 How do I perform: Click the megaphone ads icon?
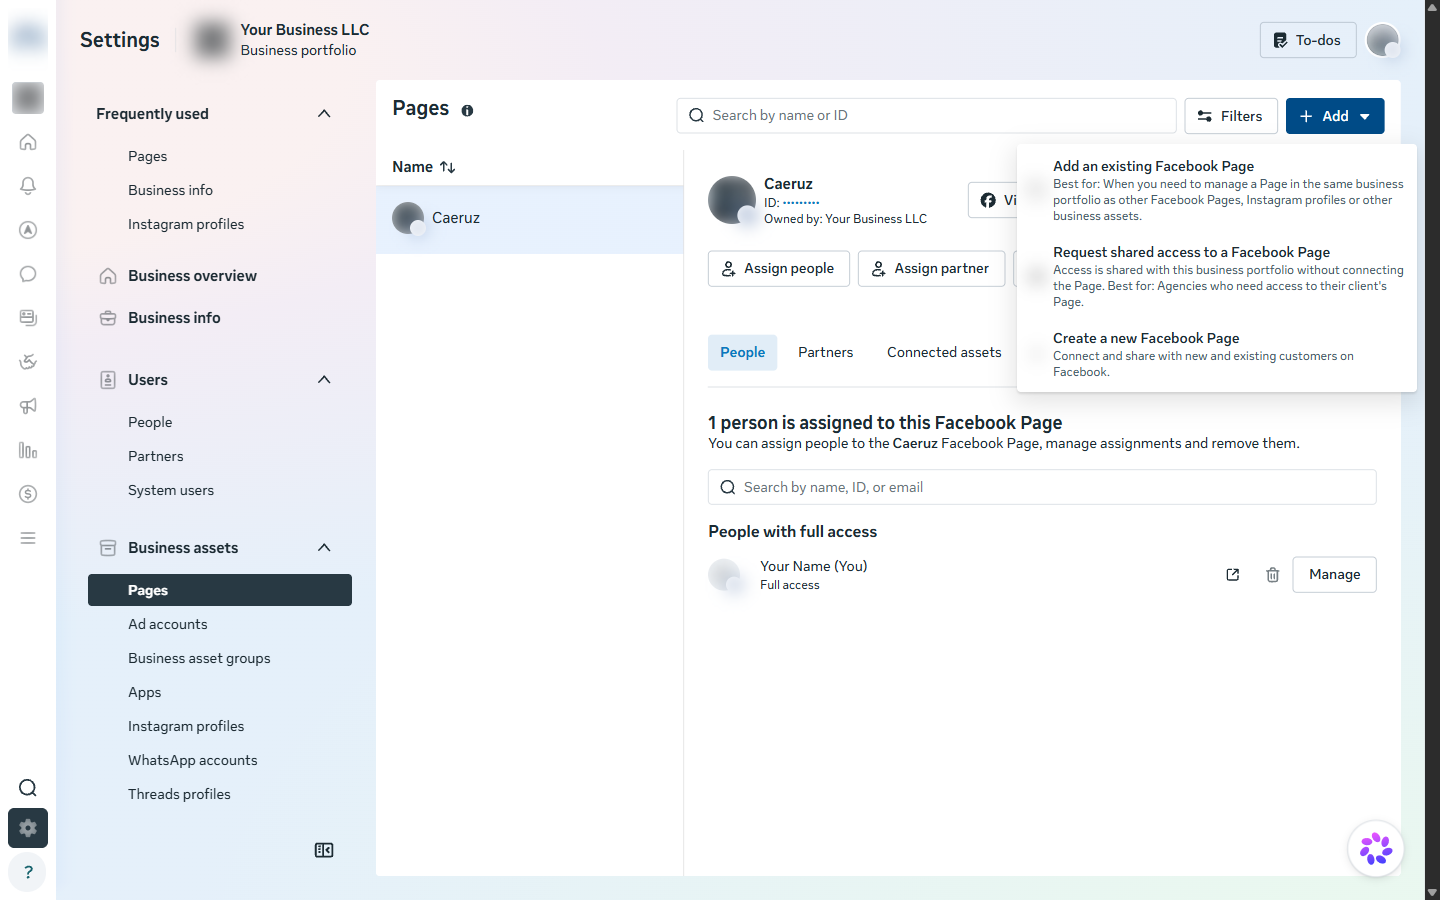pos(28,406)
